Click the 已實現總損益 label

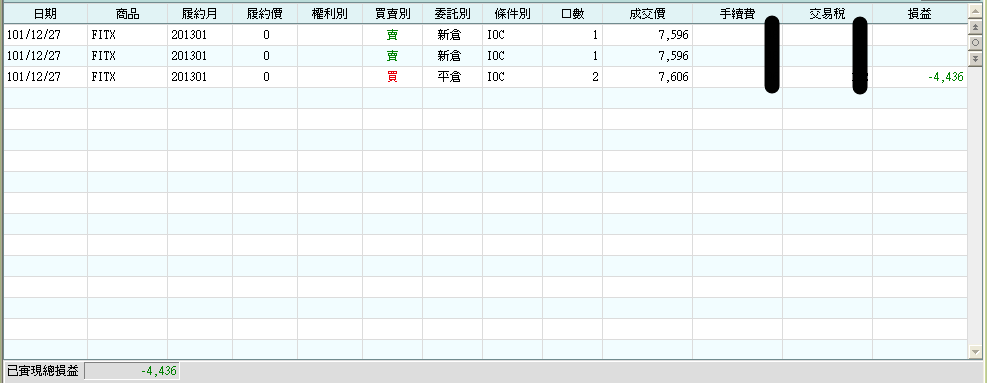click(43, 371)
